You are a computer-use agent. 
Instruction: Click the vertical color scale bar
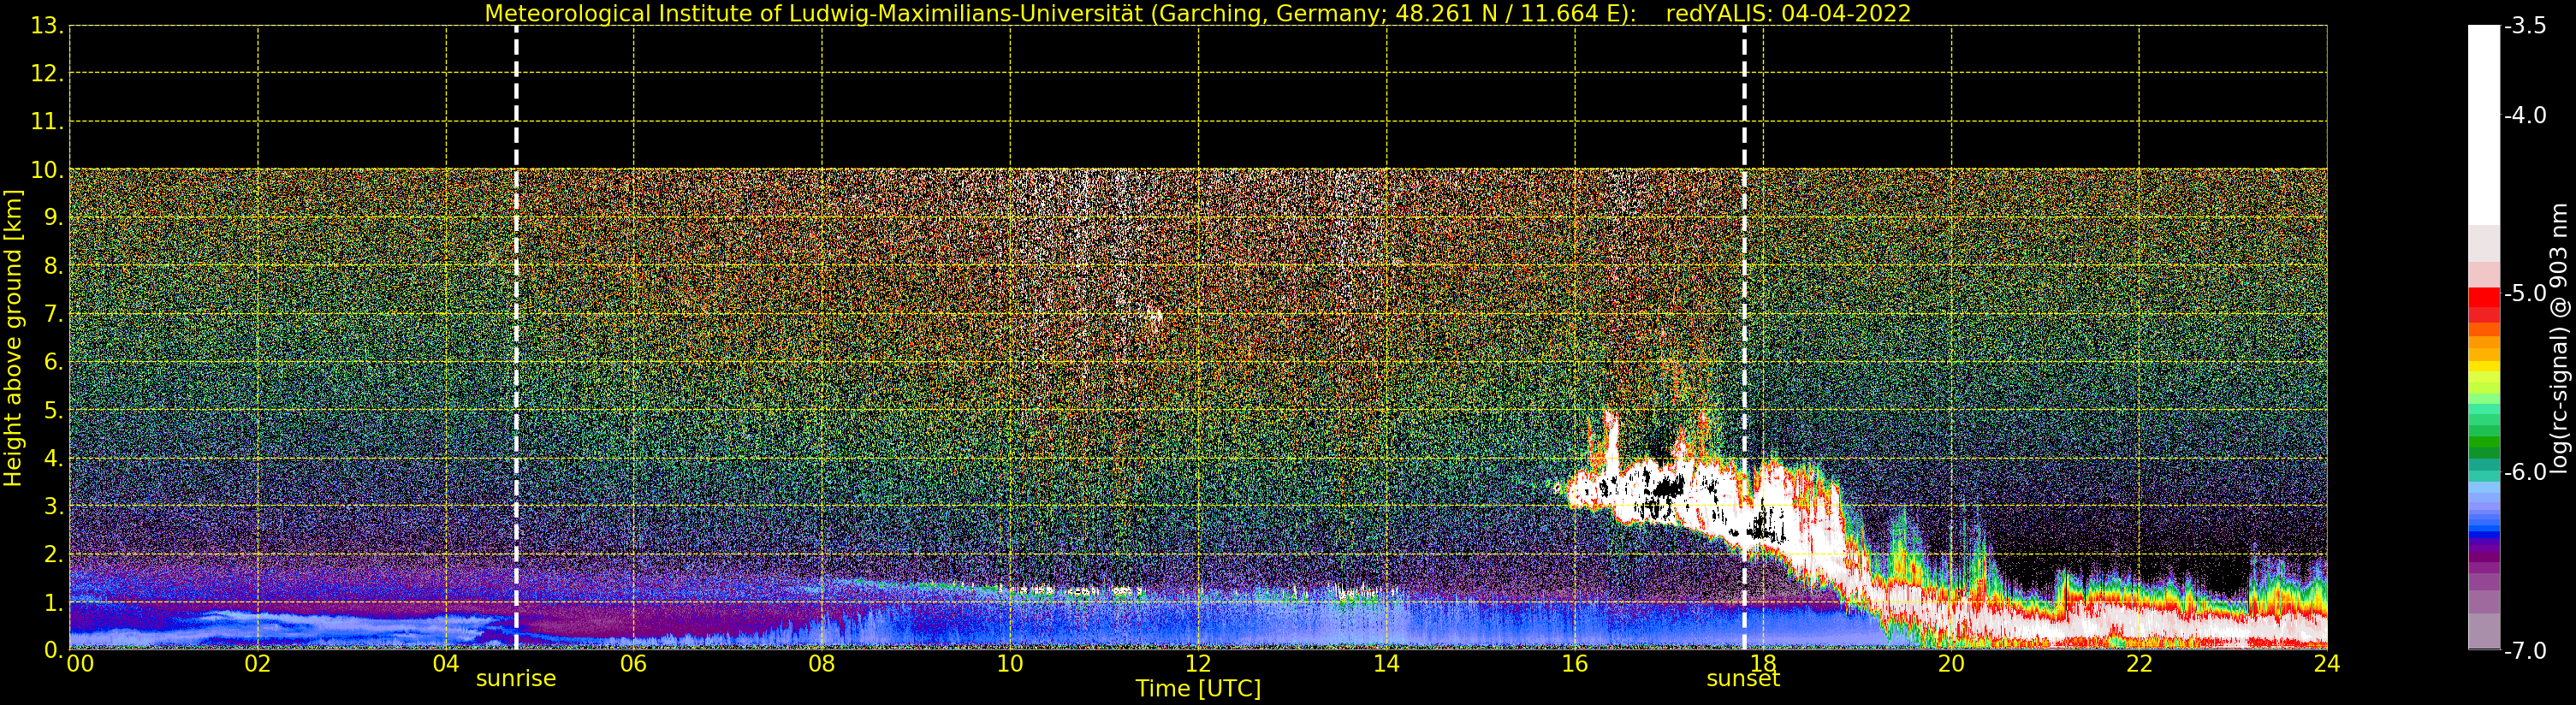[2484, 338]
